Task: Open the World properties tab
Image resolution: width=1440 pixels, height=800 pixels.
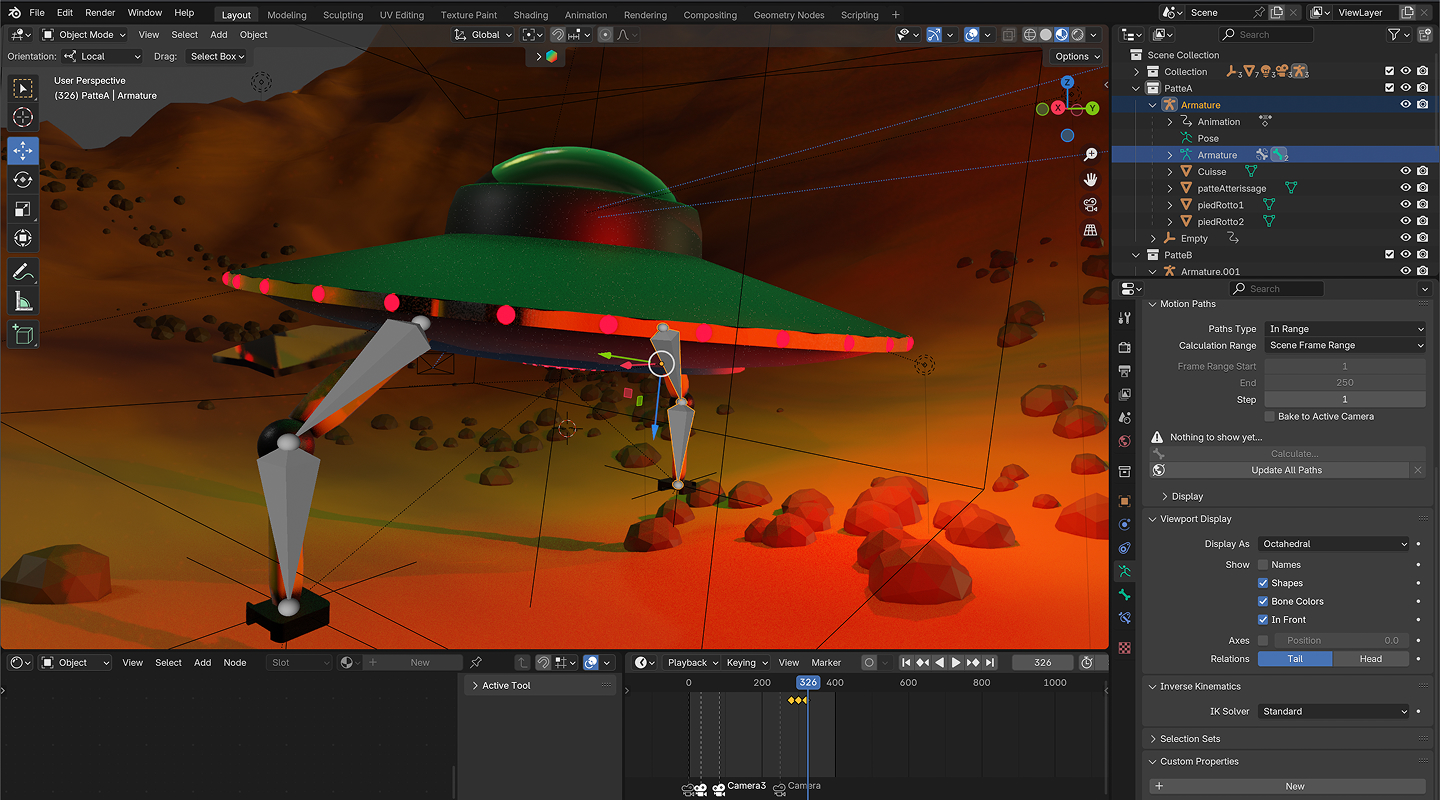Action: tap(1125, 442)
